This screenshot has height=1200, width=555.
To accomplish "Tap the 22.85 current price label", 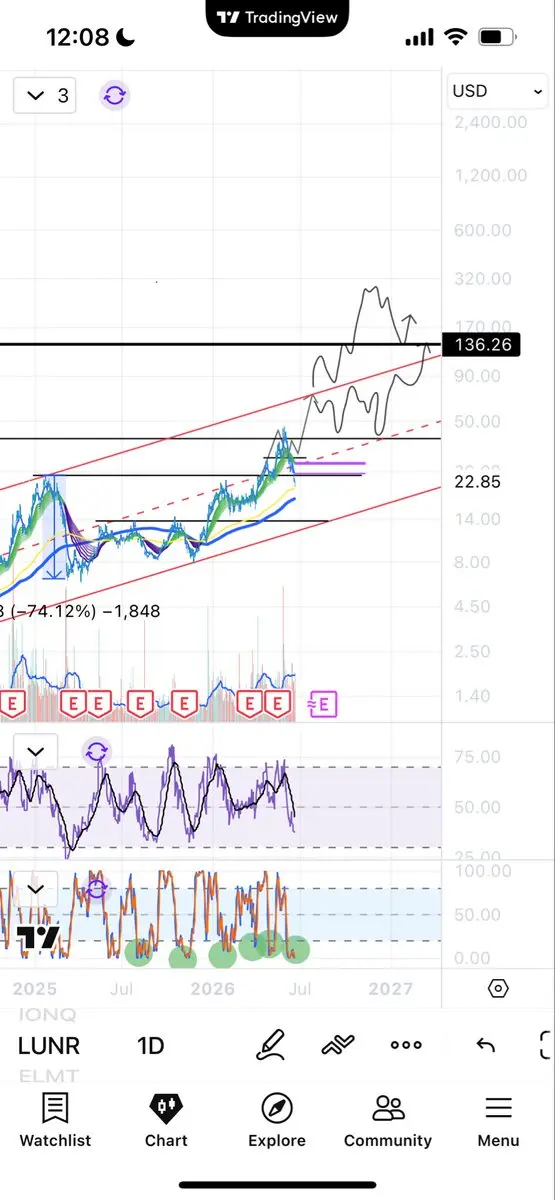I will [477, 482].
